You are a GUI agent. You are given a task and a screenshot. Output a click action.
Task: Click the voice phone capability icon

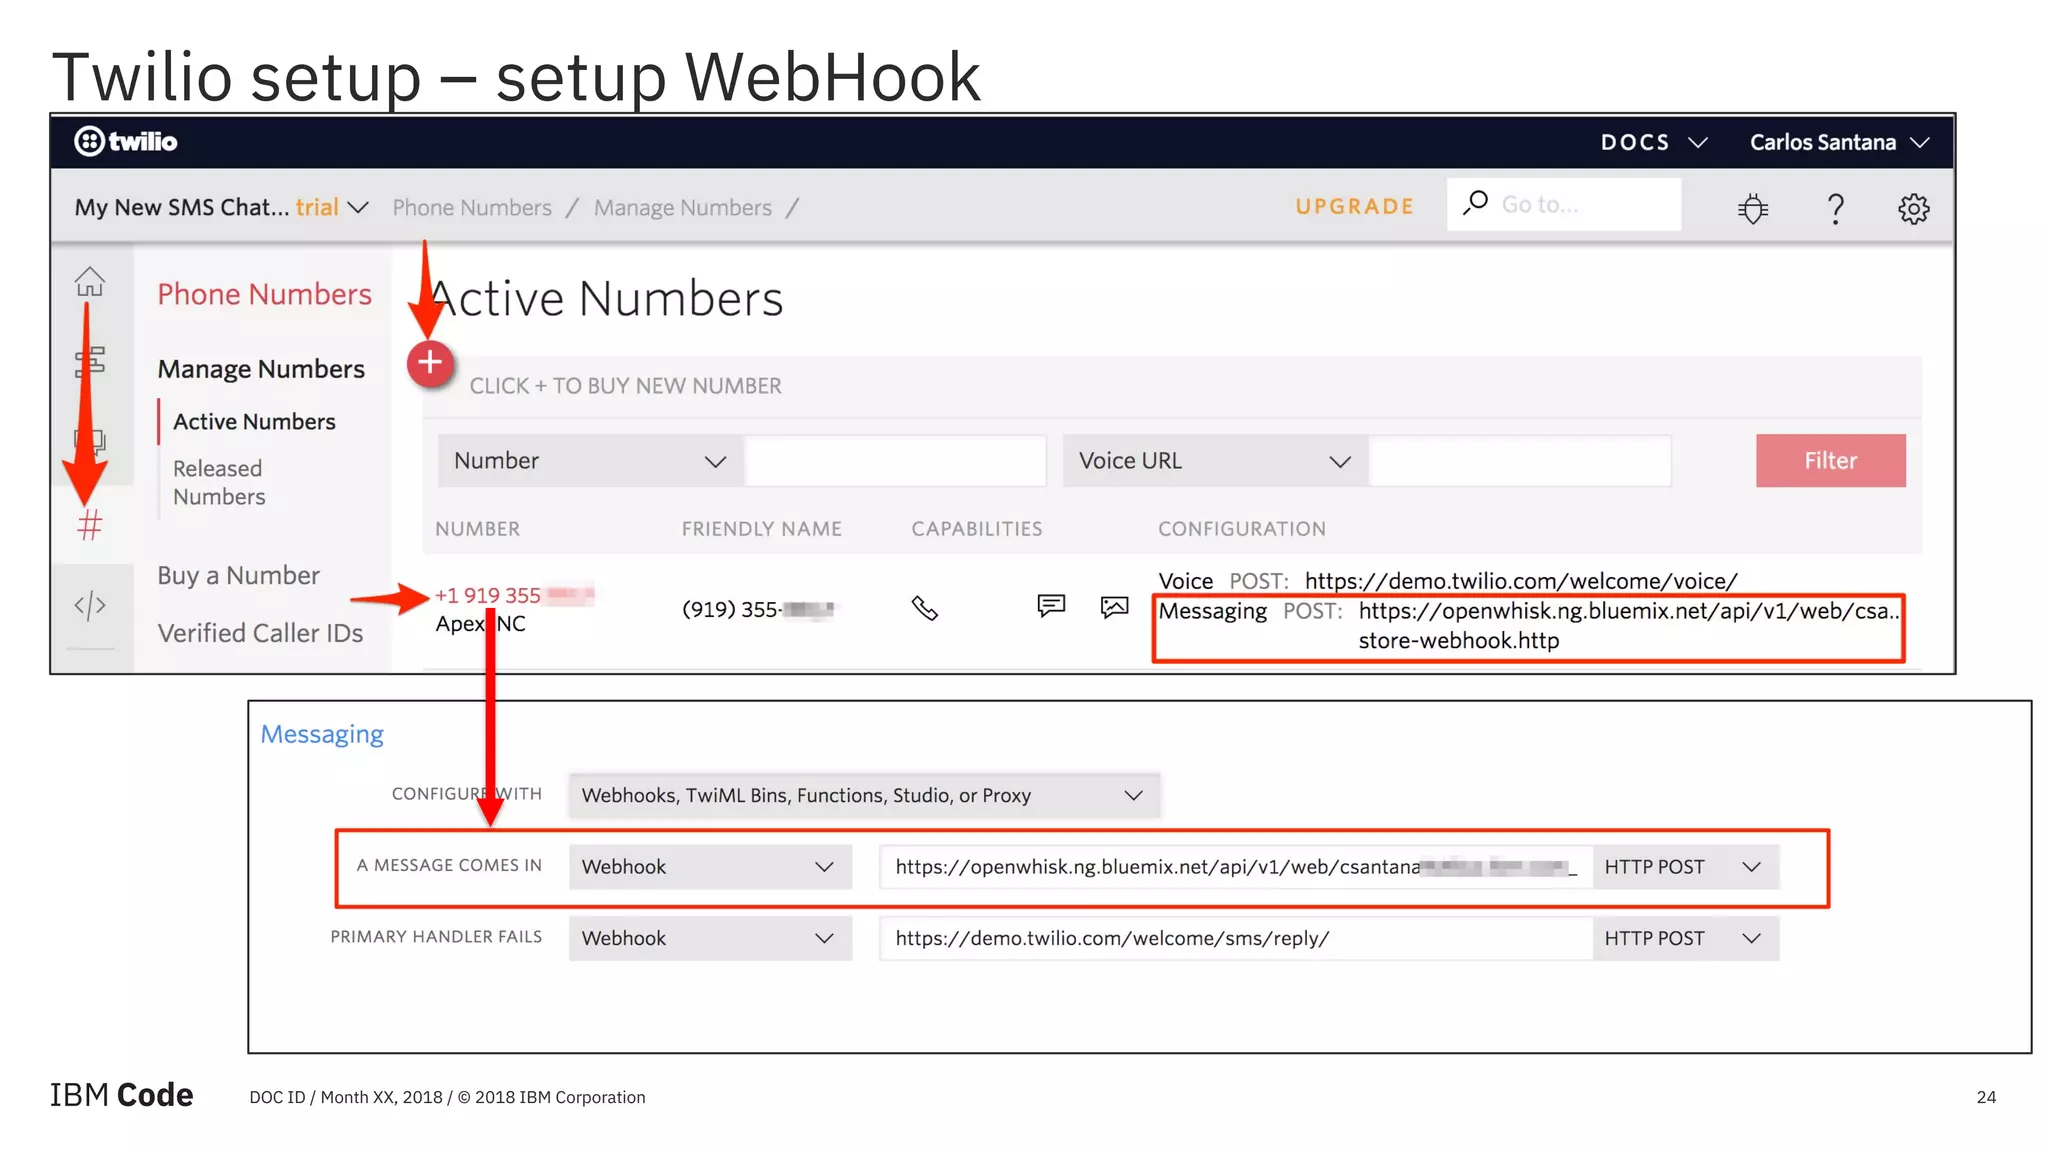coord(925,608)
